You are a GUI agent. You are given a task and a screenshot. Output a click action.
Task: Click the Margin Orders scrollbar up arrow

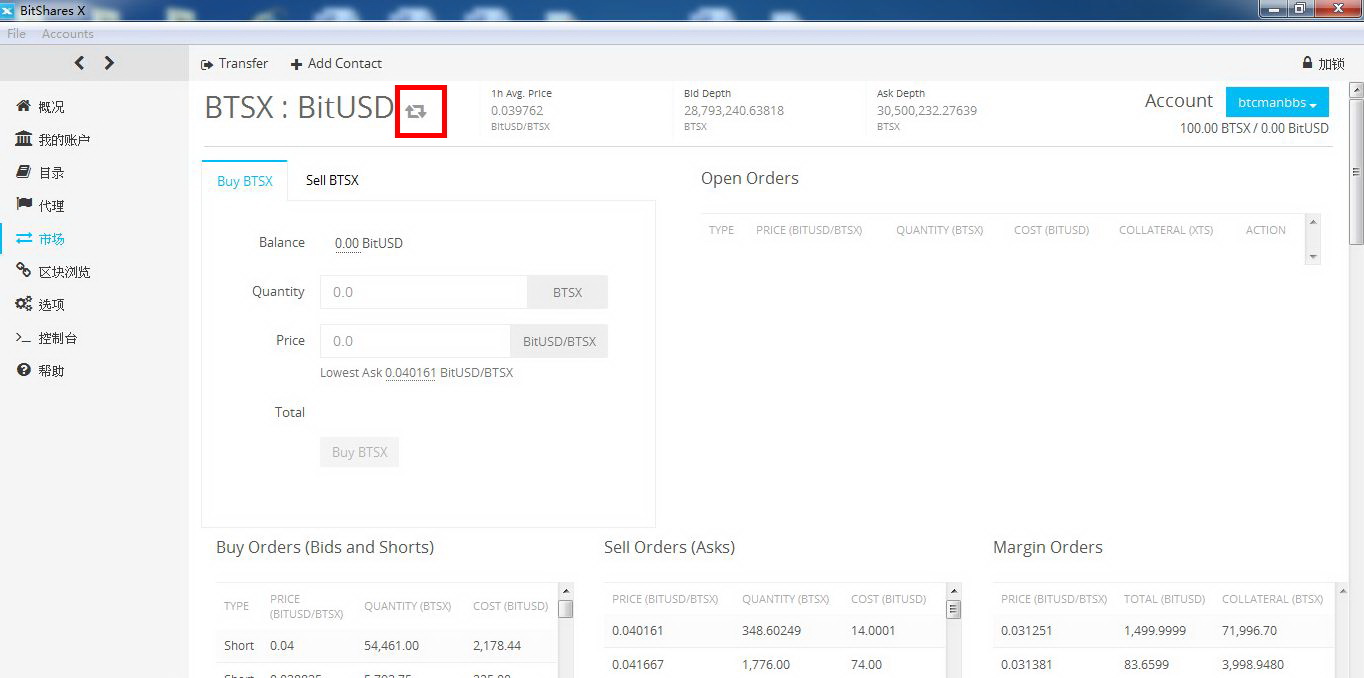coord(1341,591)
